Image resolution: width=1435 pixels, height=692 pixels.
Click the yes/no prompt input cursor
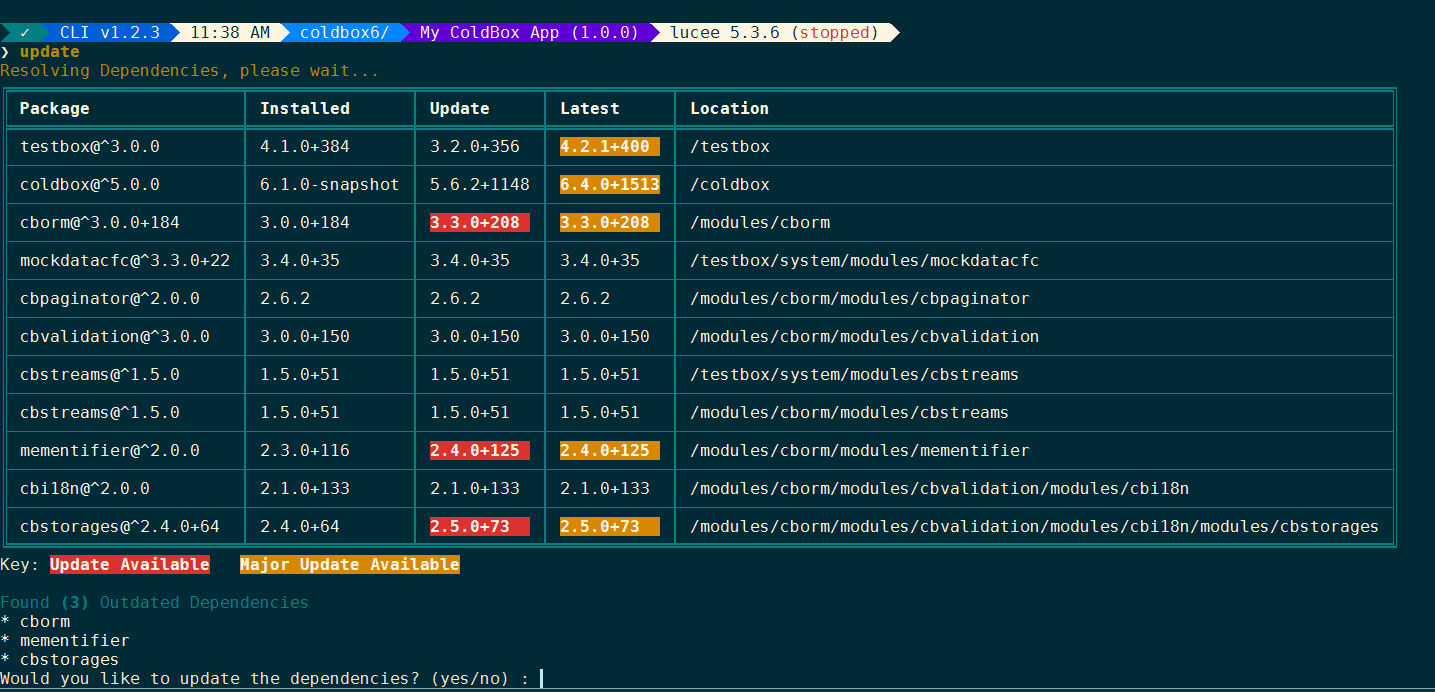click(x=541, y=679)
